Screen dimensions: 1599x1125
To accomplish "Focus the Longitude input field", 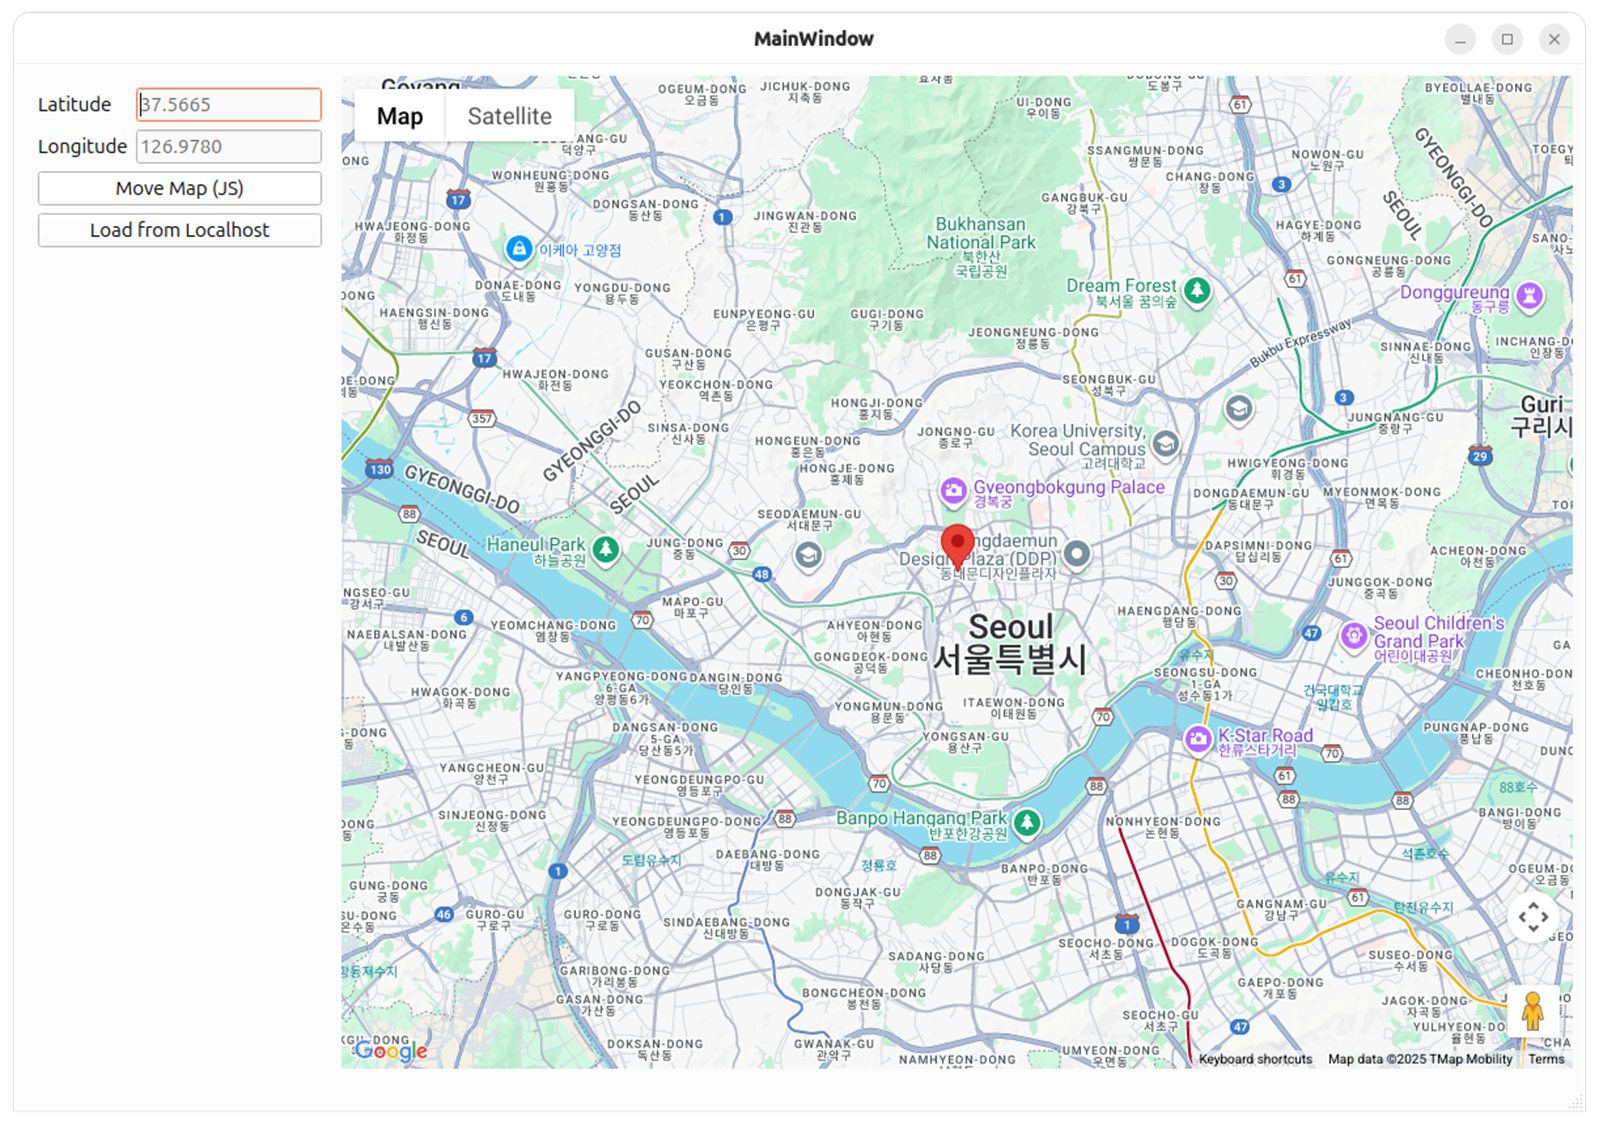I will coord(229,146).
